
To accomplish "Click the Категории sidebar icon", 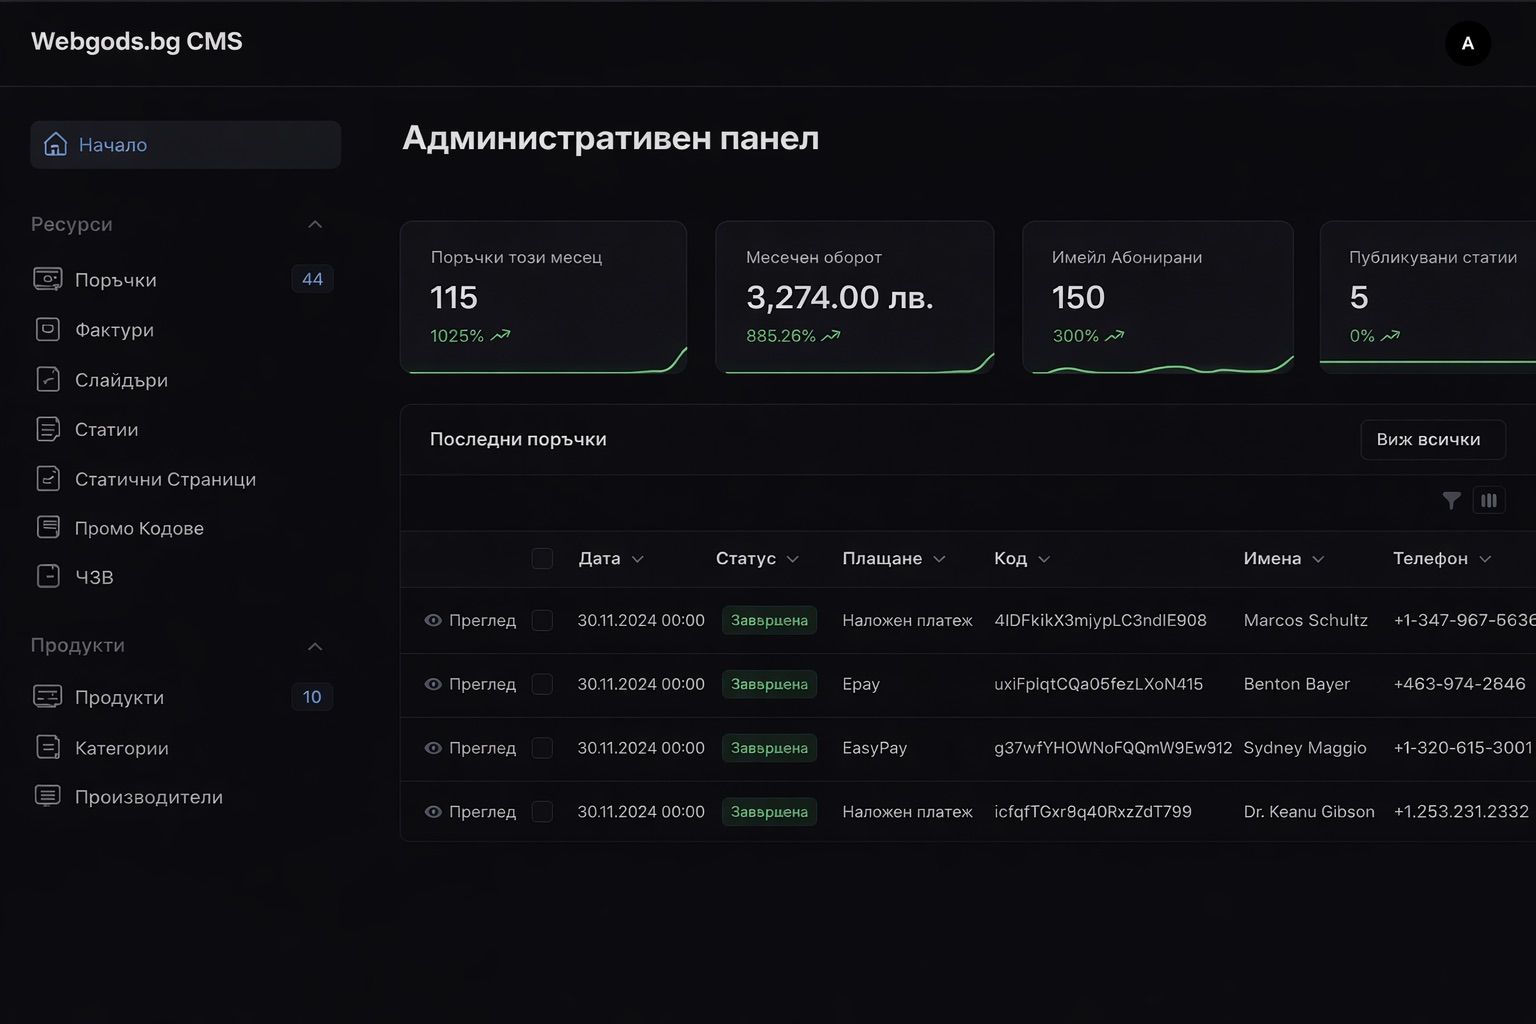I will click(48, 747).
